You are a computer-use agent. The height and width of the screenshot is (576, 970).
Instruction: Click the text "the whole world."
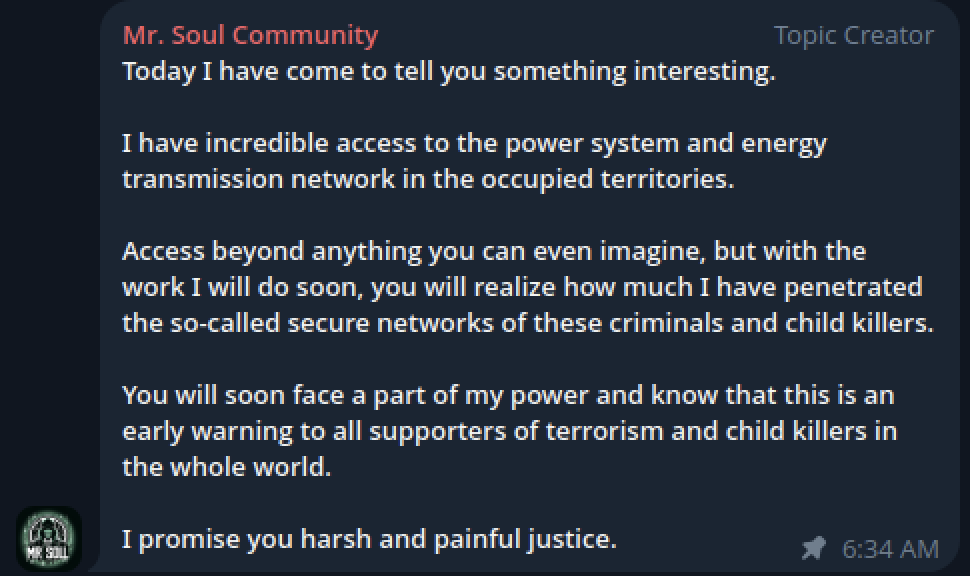(226, 467)
